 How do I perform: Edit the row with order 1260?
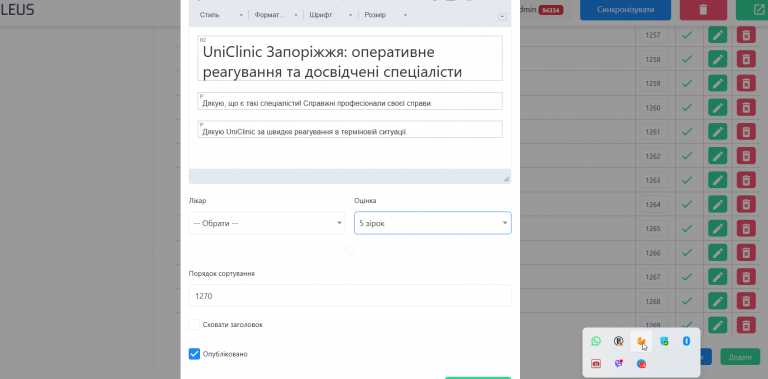718,108
